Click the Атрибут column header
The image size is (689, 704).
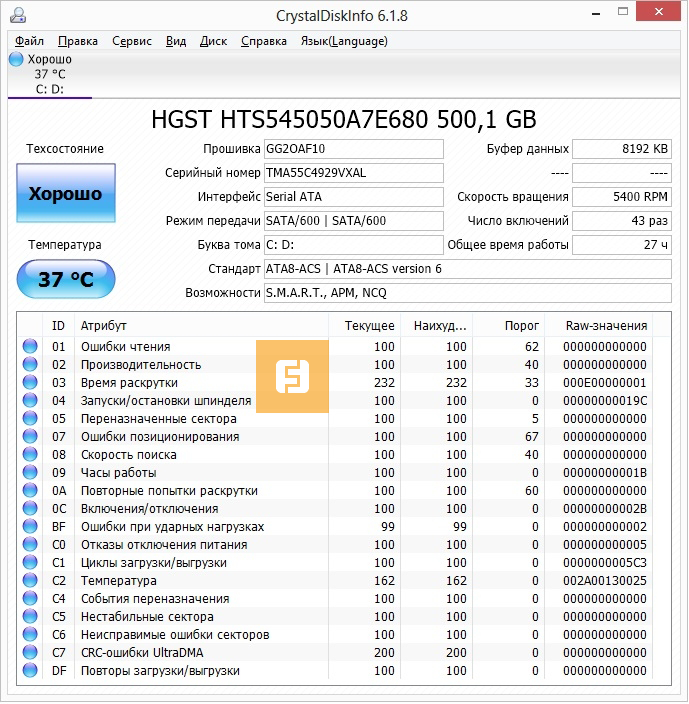click(x=202, y=326)
